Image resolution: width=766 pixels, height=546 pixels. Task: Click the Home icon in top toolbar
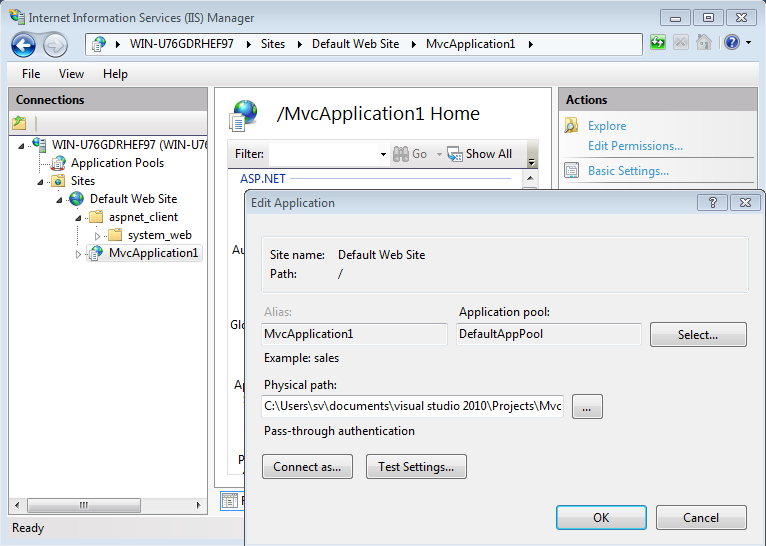704,43
